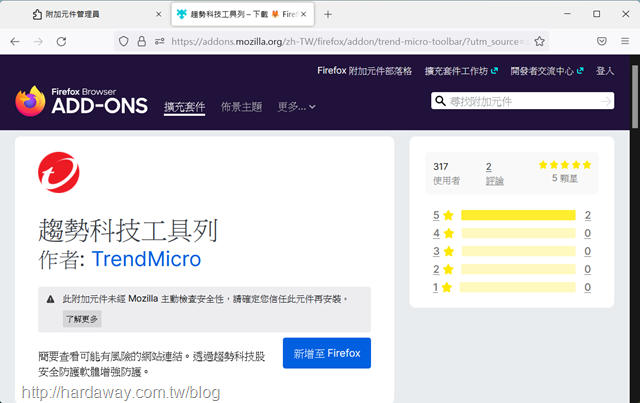Screen dimensions: 640x403
Task: Open the site permissions icon in address bar
Action: [160, 41]
